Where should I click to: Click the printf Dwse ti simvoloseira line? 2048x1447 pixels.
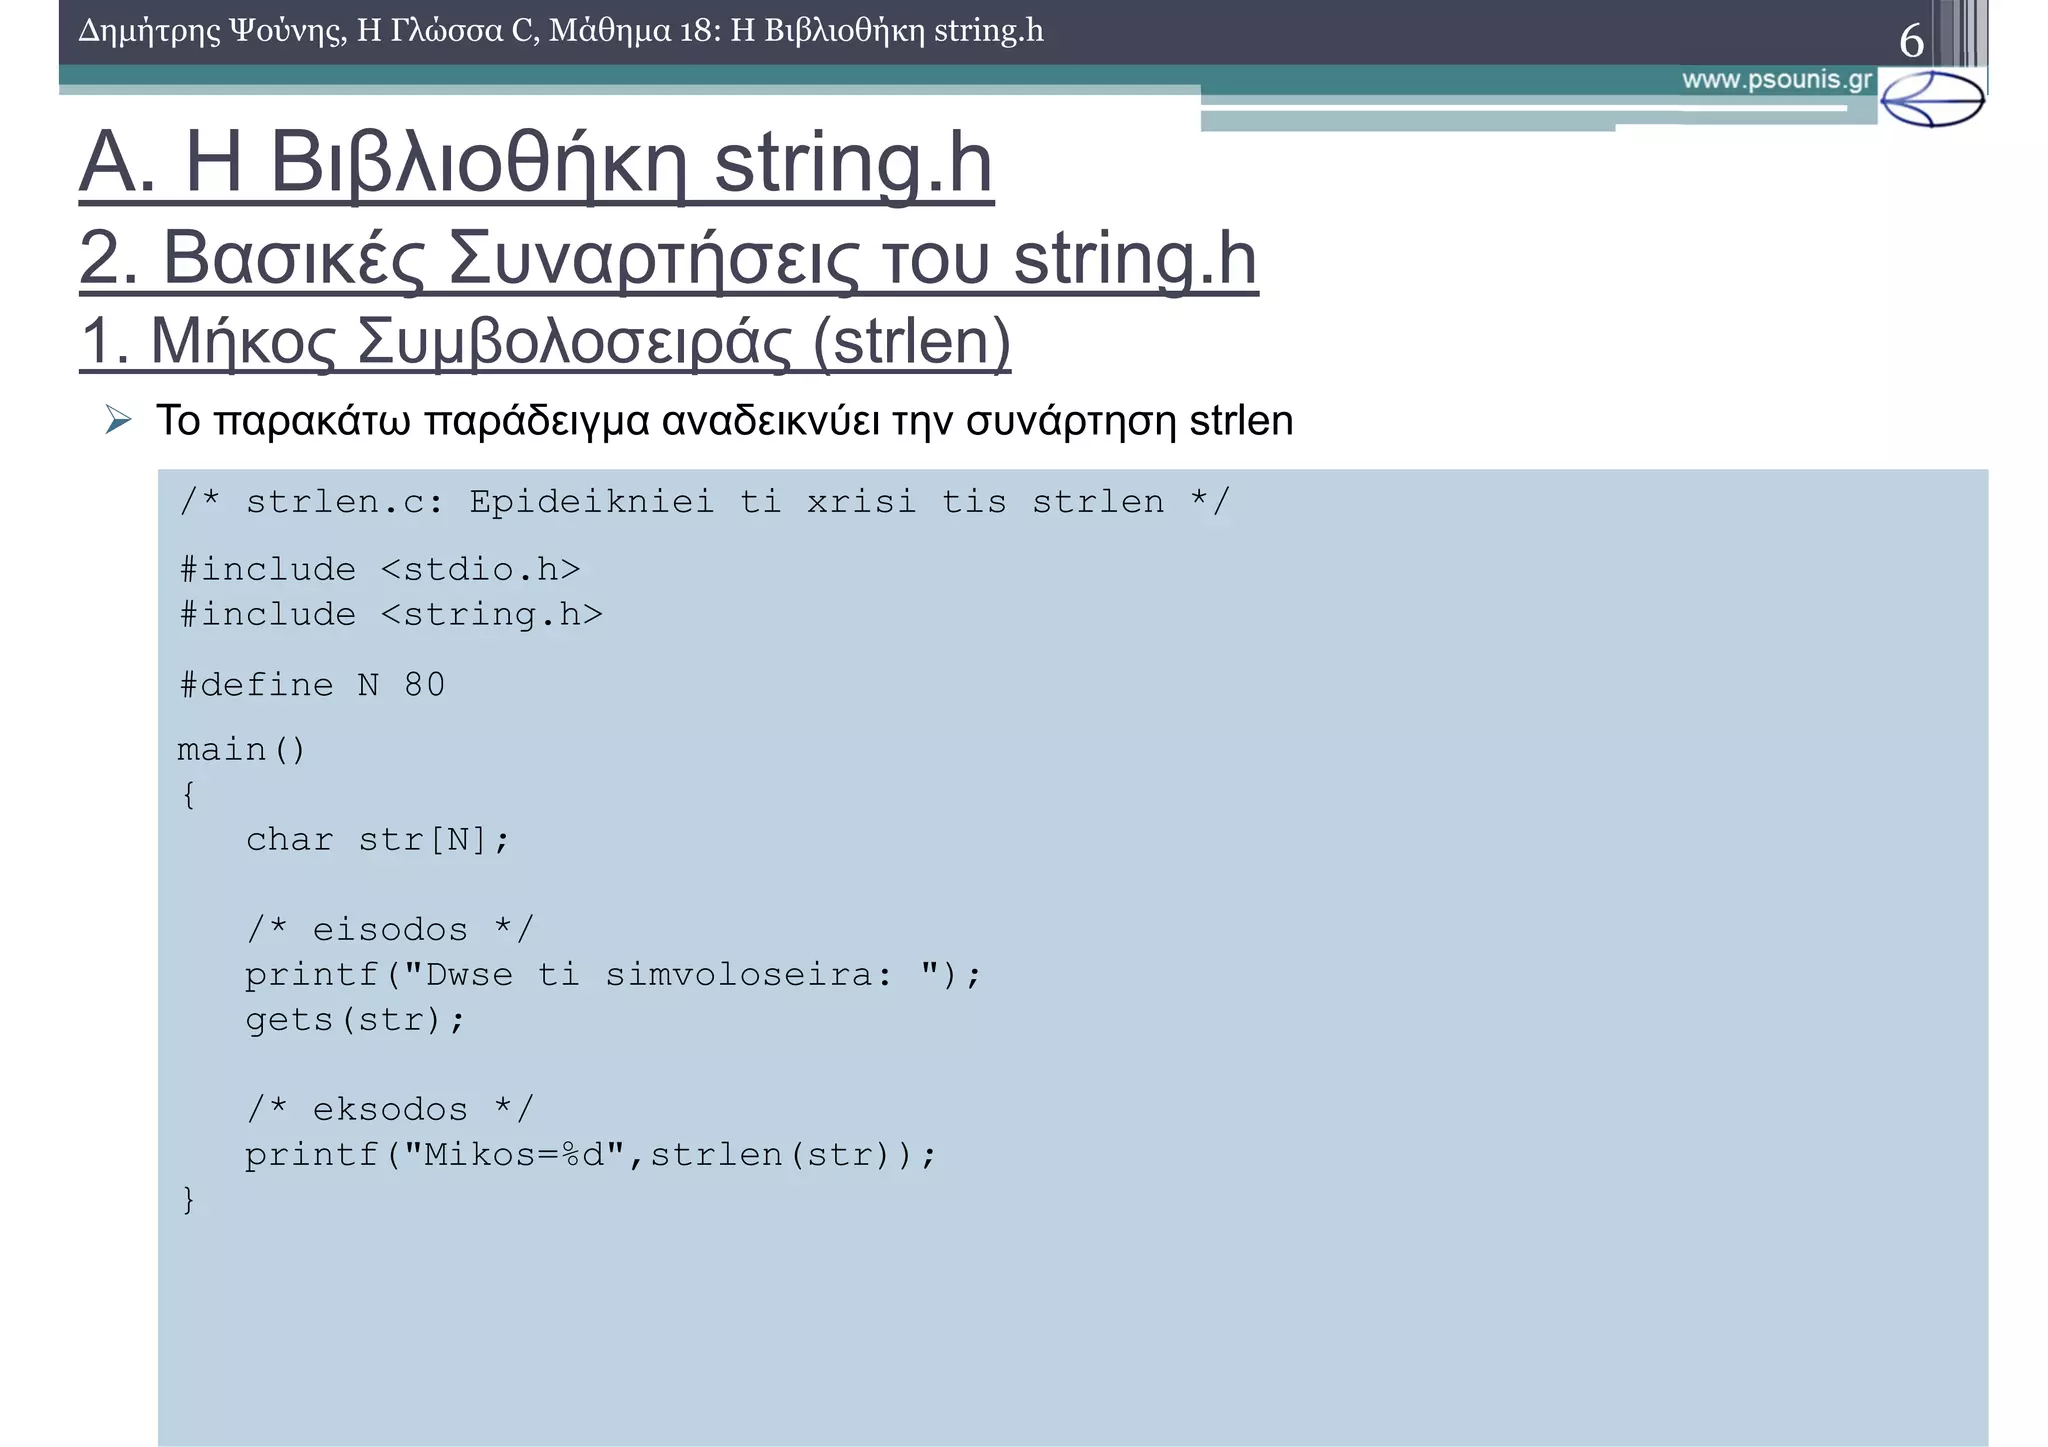613,974
